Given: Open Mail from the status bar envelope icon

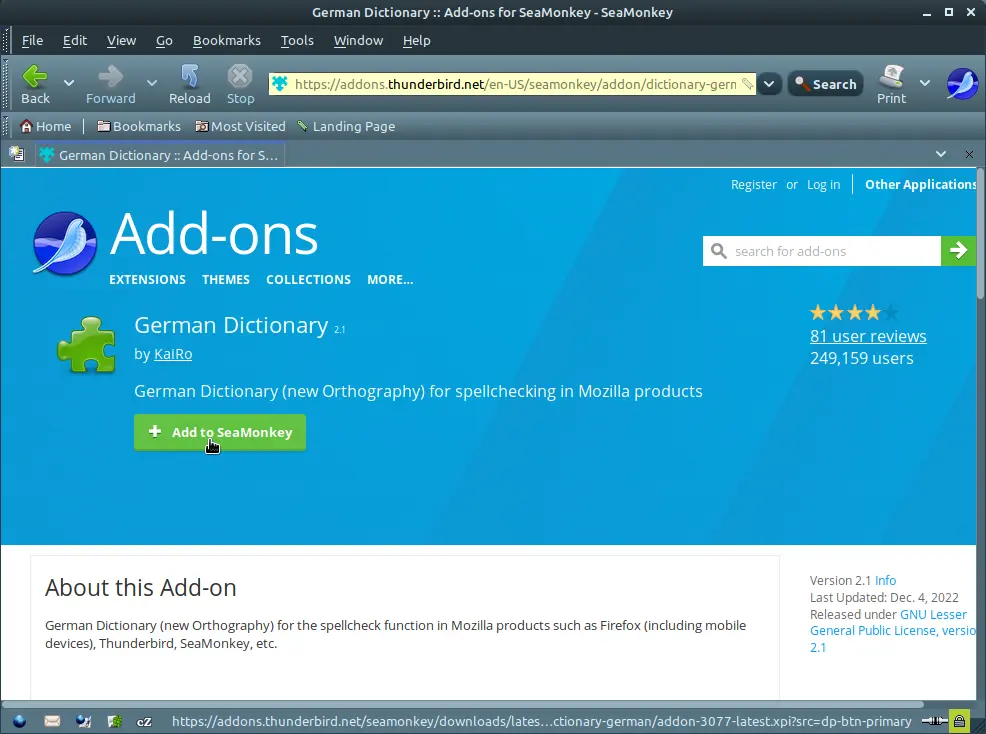Looking at the screenshot, I should tap(52, 720).
